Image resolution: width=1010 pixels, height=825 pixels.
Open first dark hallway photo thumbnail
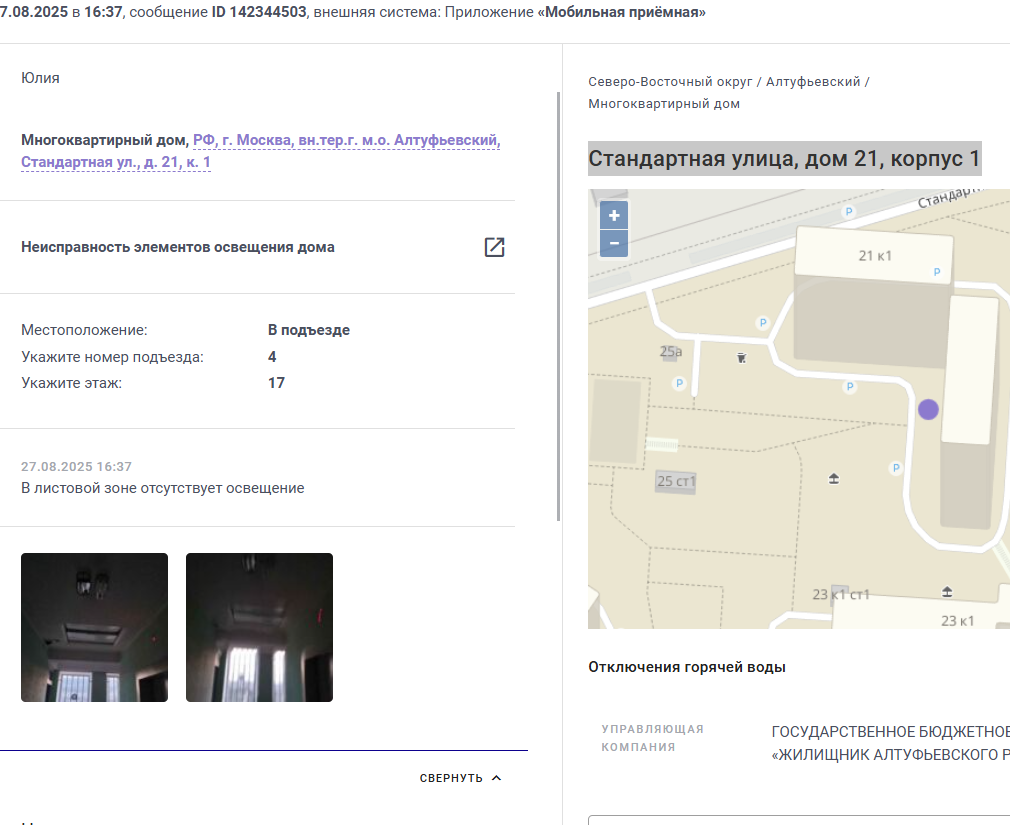pyautogui.click(x=95, y=627)
